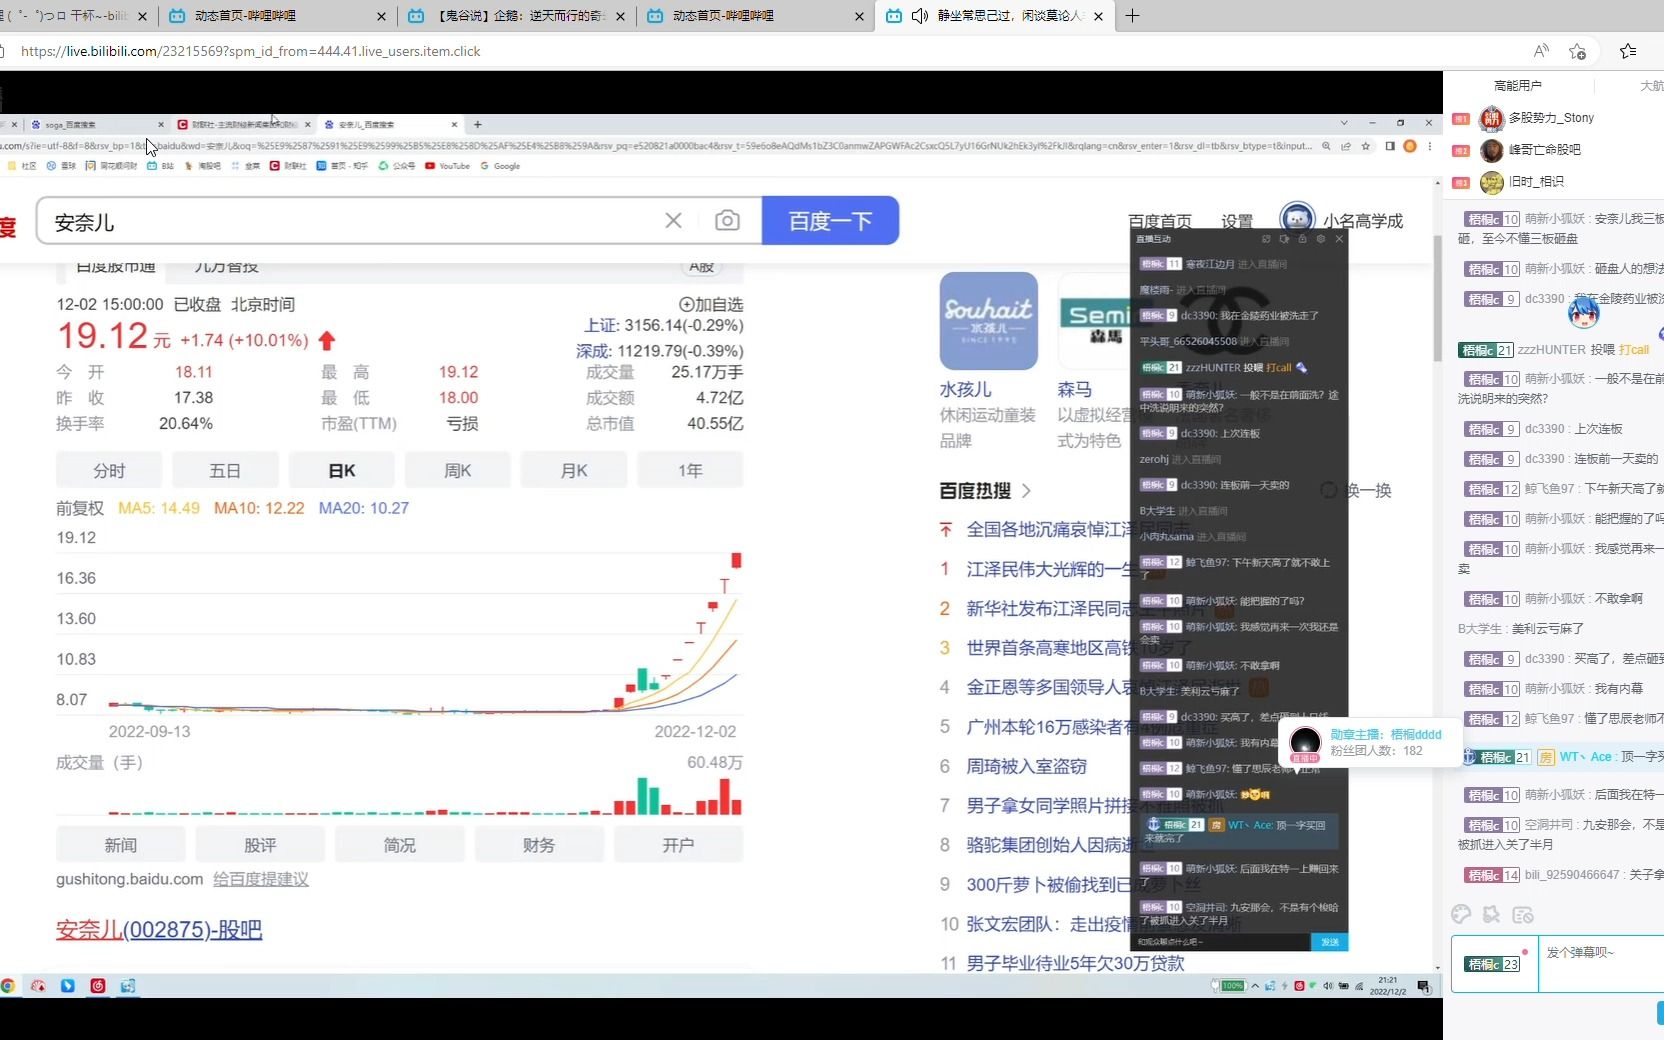Click the Chrome icon on taskbar
The image size is (1664, 1040).
coord(8,986)
